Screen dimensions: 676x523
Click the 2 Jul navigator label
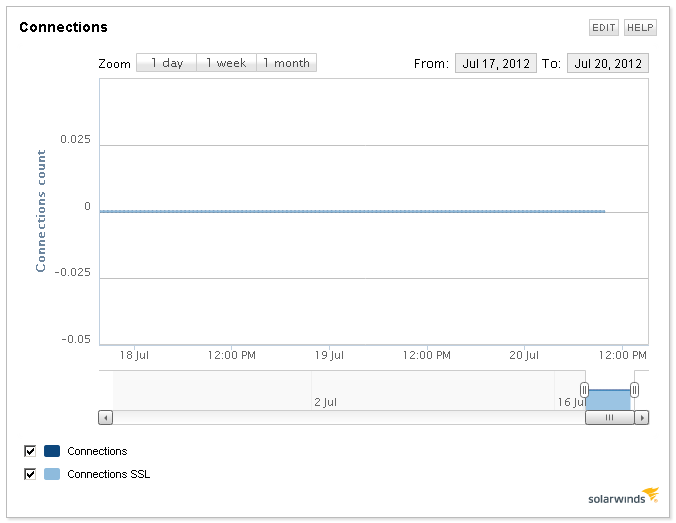(325, 402)
